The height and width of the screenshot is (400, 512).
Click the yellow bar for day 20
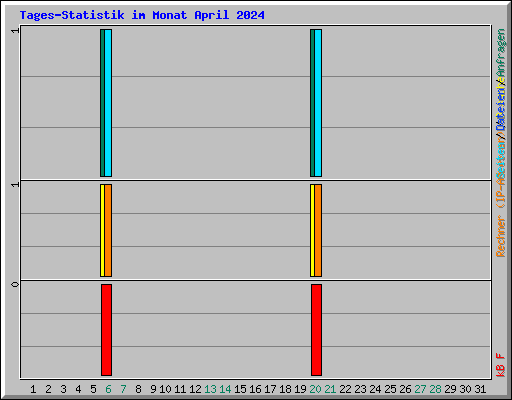pyautogui.click(x=312, y=230)
